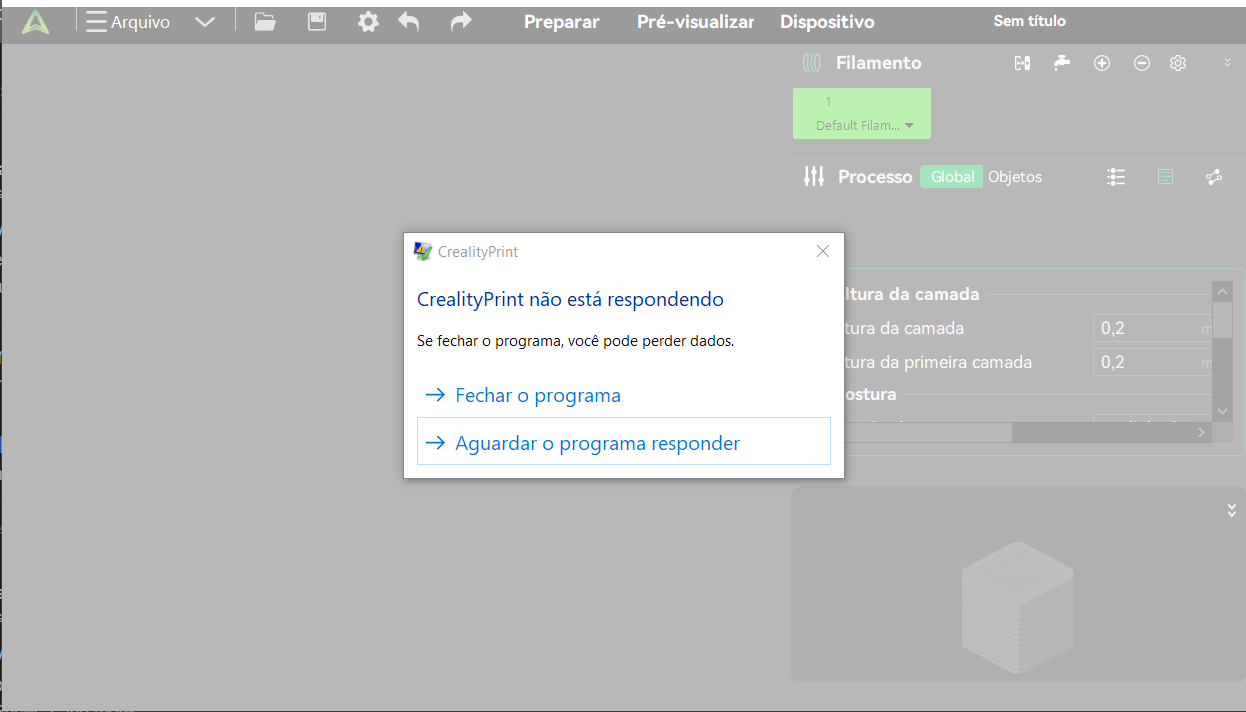Click the layer height value field
This screenshot has height=712, width=1246.
click(x=1152, y=328)
